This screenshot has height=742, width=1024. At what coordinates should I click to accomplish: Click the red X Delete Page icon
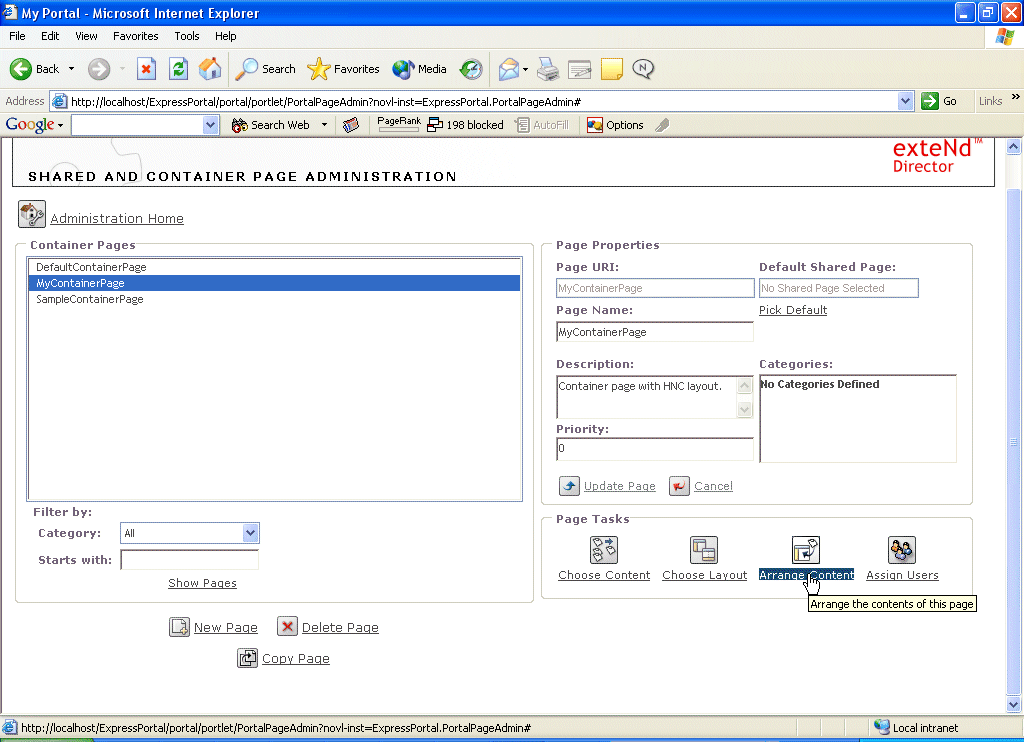pos(287,626)
